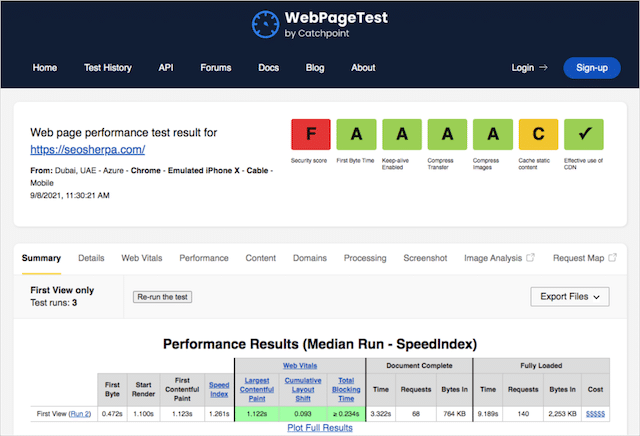640x436 pixels.
Task: Click Fully Loaded bytes 2,253 KB
Action: tap(562, 414)
